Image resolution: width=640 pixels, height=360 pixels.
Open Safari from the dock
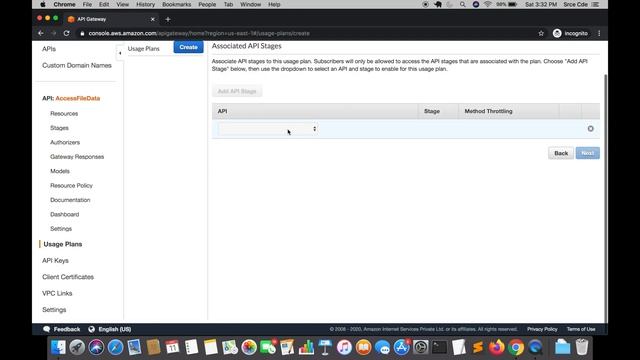(x=116, y=347)
